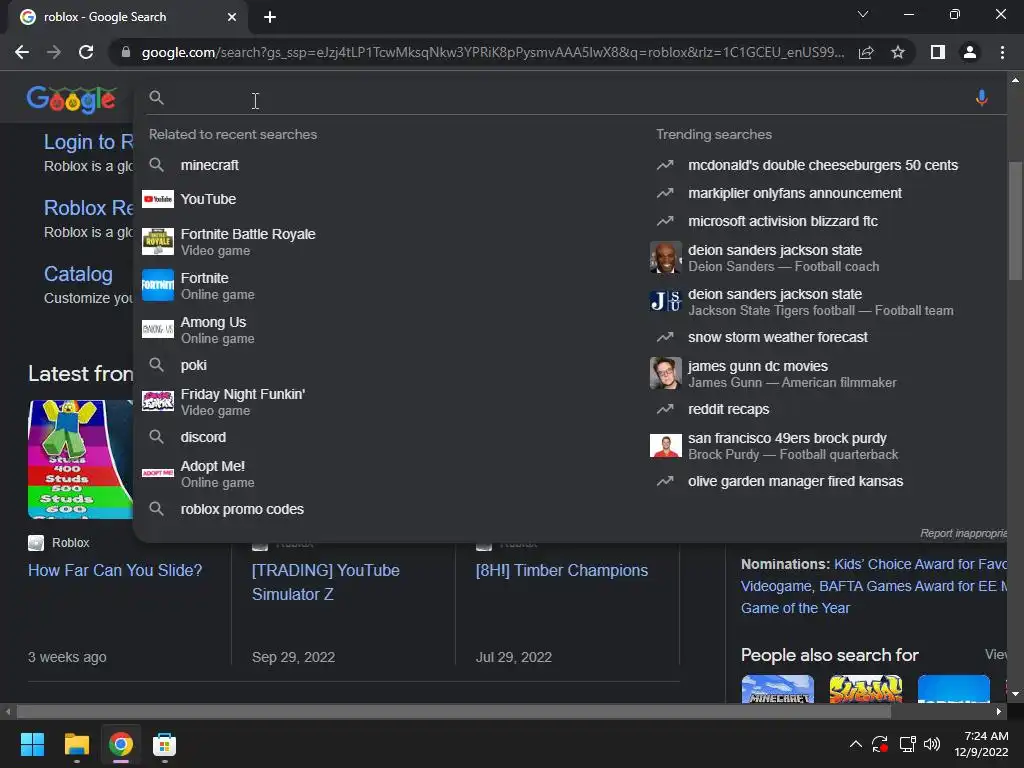Screen dimensions: 1024x768
Task: Click Report inappropriate predictions link
Action: pos(963,533)
